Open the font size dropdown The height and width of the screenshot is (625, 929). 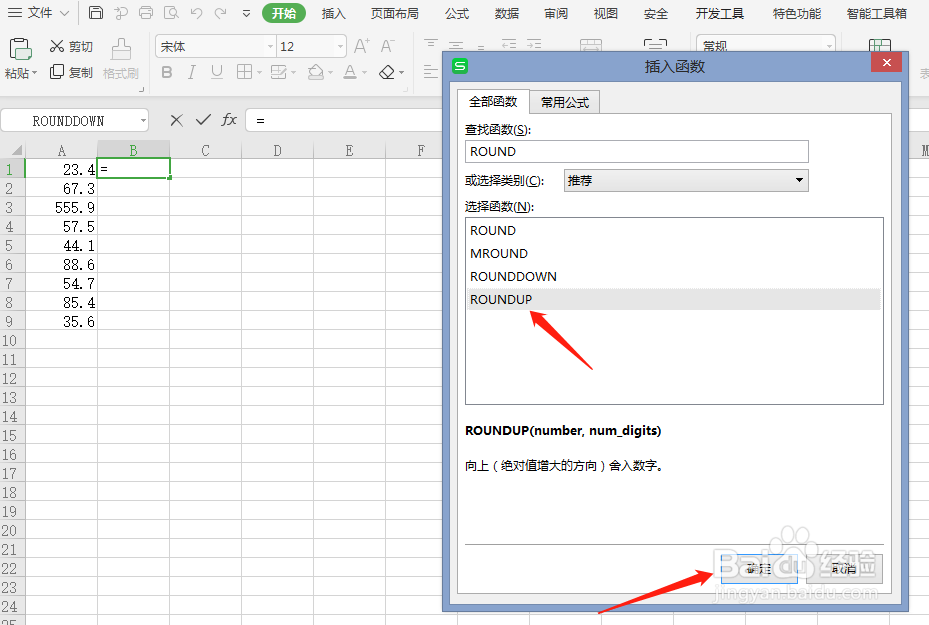pos(339,45)
